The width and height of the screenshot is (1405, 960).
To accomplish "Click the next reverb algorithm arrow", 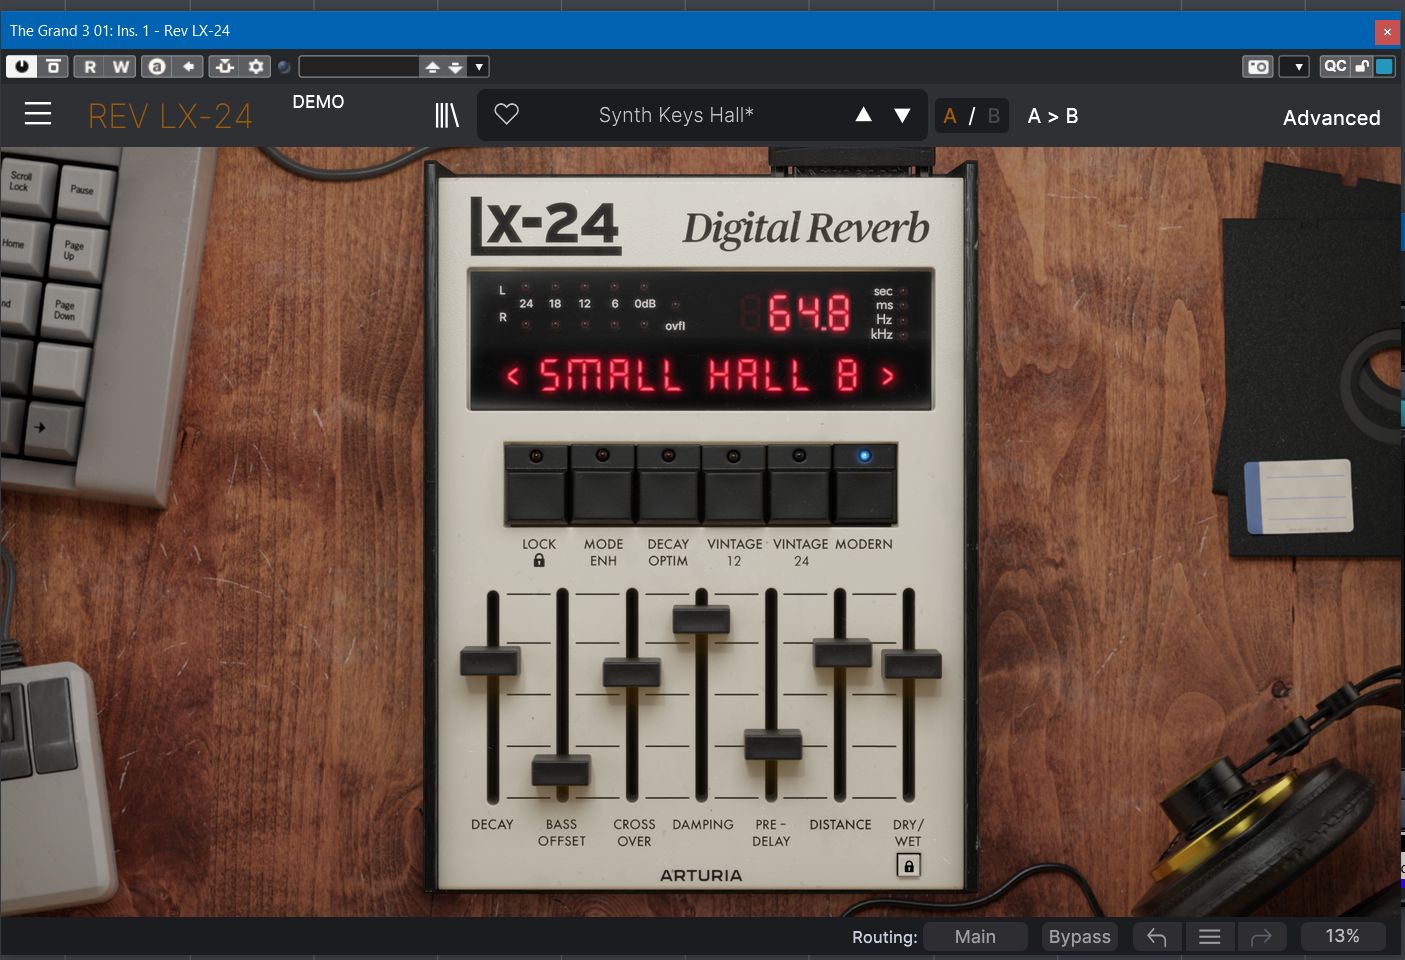I will click(x=887, y=377).
